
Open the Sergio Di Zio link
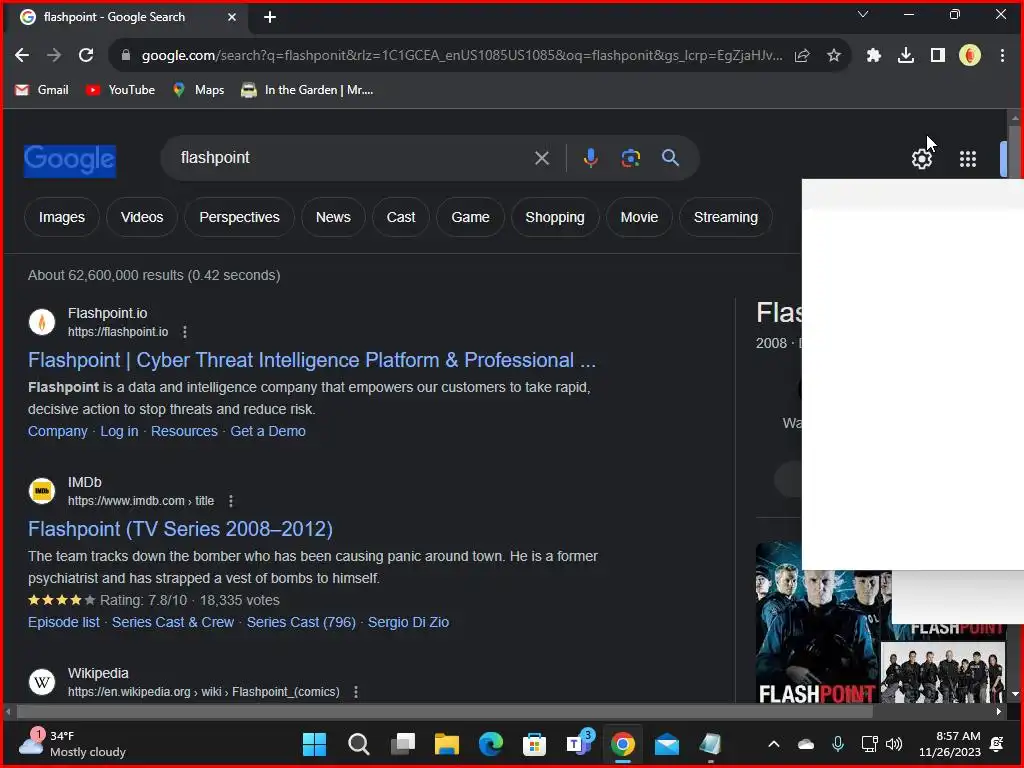(408, 622)
